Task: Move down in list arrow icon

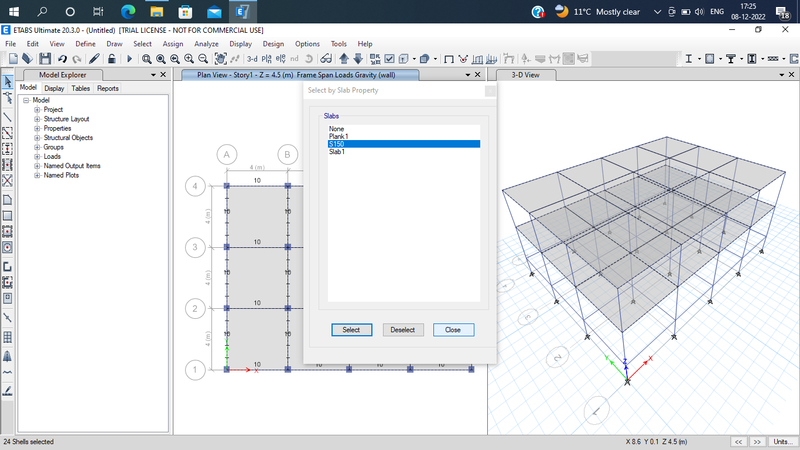Action: pyautogui.click(x=358, y=59)
